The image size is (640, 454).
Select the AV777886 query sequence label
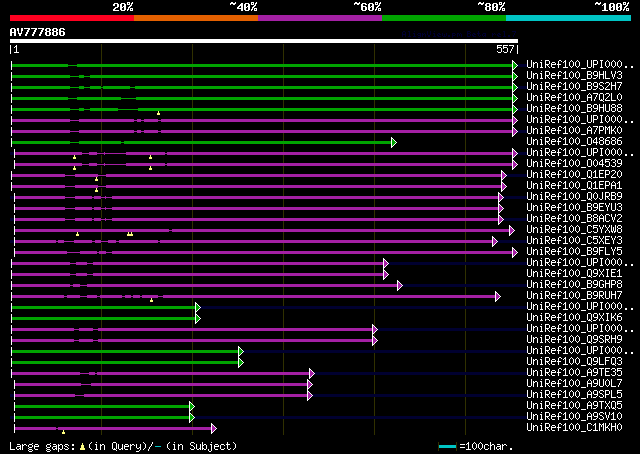point(38,32)
